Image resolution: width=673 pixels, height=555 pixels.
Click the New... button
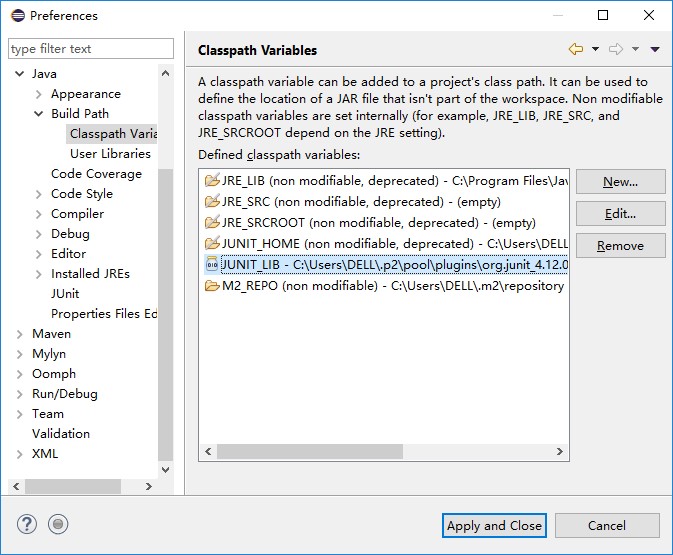[x=620, y=182]
